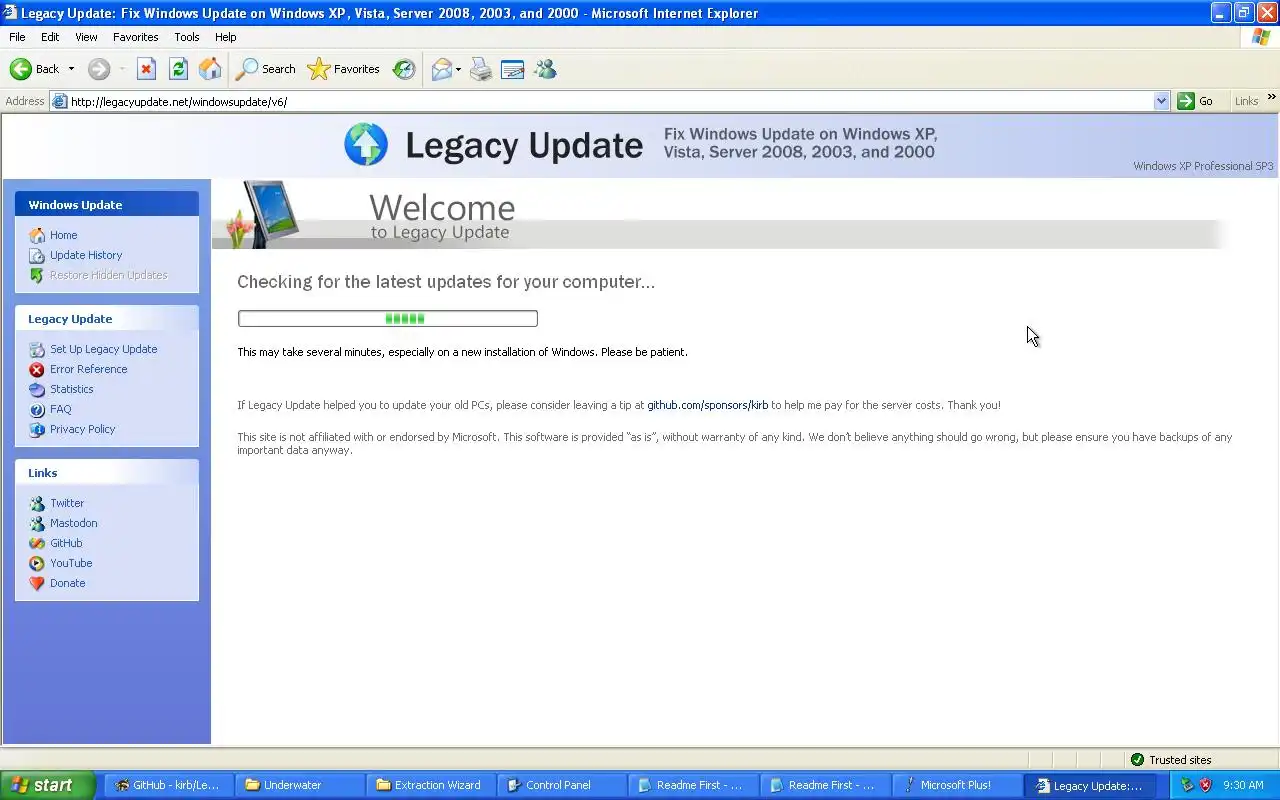Open the View menu
Viewport: 1280px width, 800px height.
86,37
